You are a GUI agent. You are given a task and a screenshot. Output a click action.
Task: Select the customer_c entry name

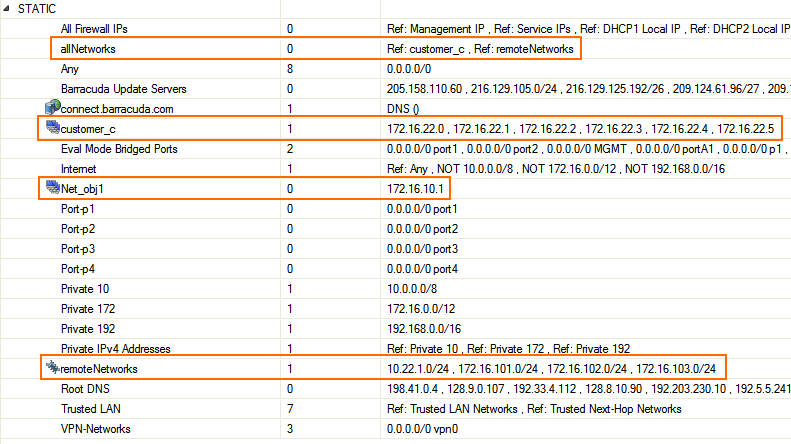click(x=88, y=129)
